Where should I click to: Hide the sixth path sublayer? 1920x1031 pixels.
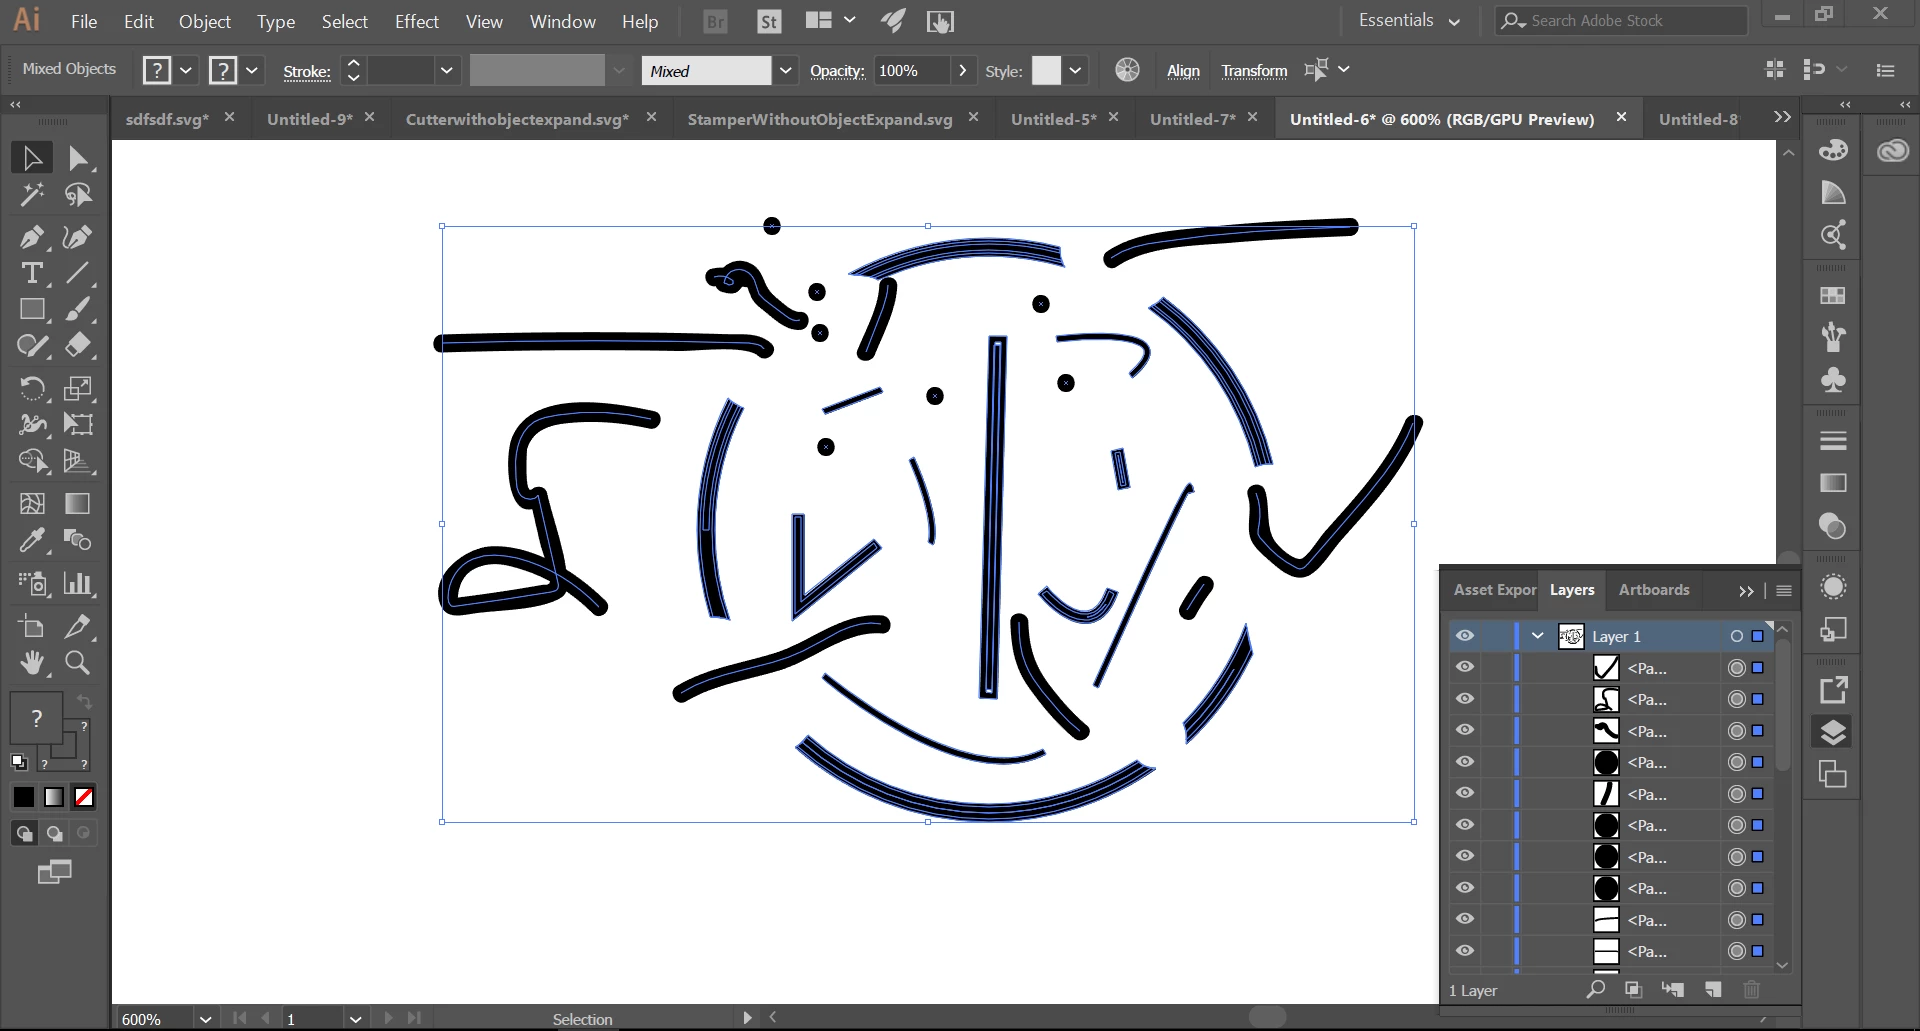(1465, 824)
